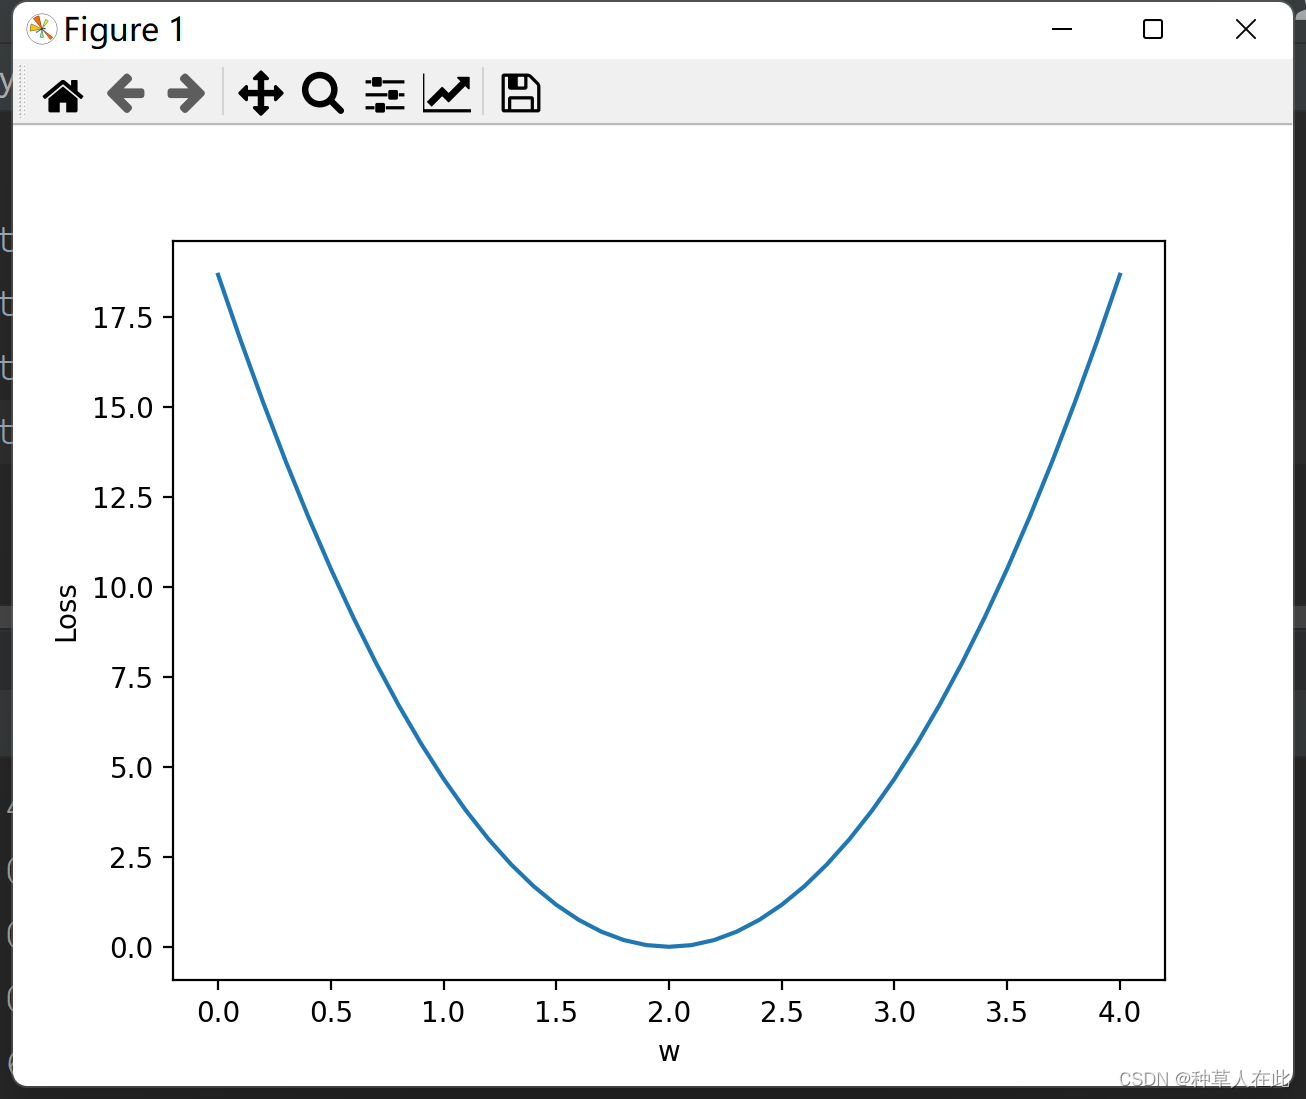Click the 12.5 y-axis tick label
Image resolution: width=1306 pixels, height=1099 pixels.
123,498
